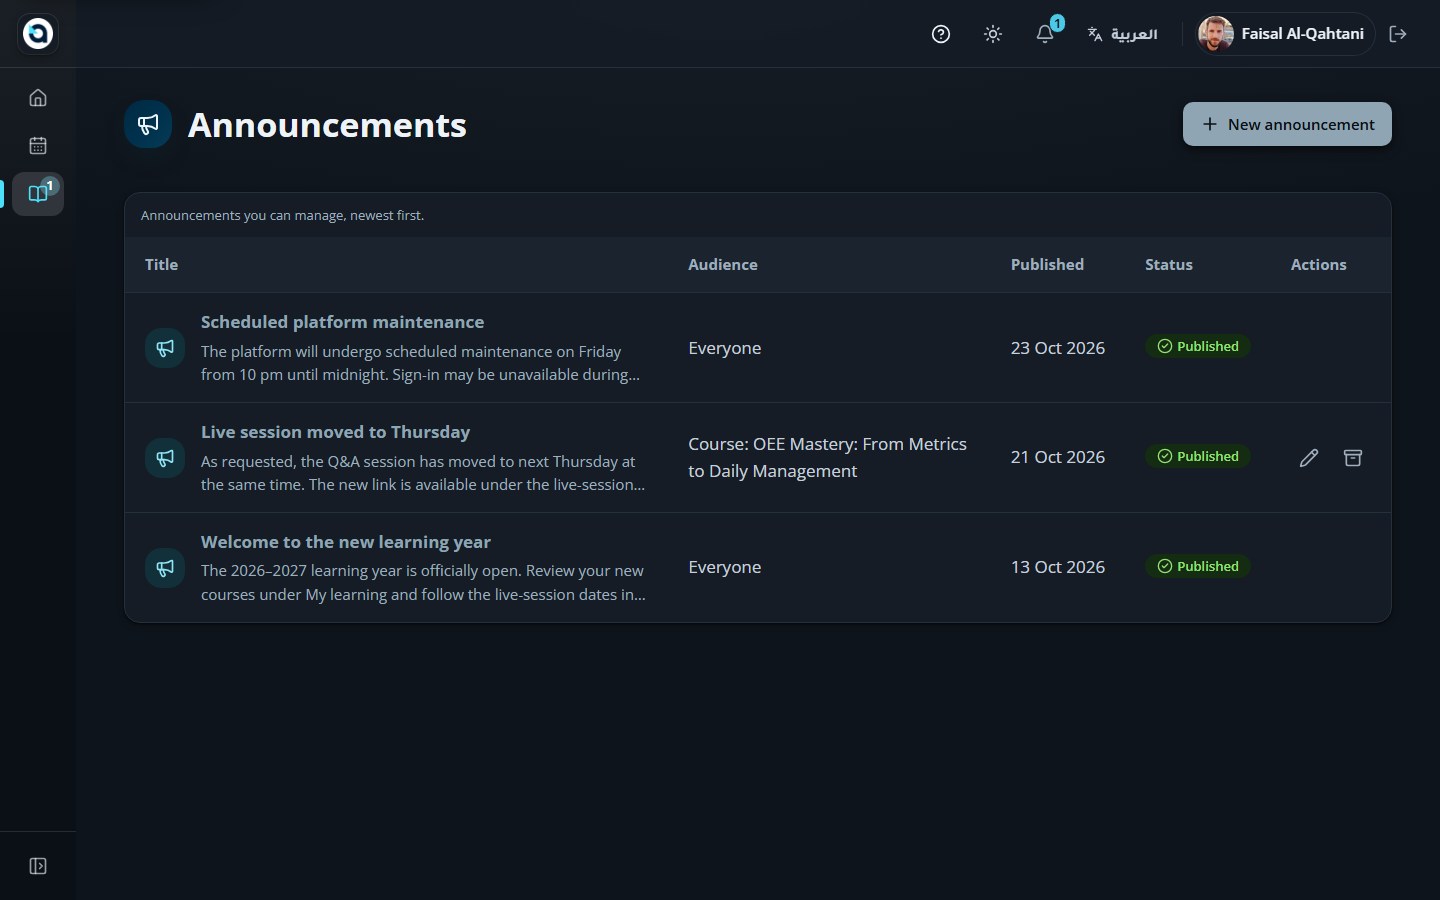This screenshot has width=1440, height=900.
Task: Open notifications bell
Action: [1045, 34]
